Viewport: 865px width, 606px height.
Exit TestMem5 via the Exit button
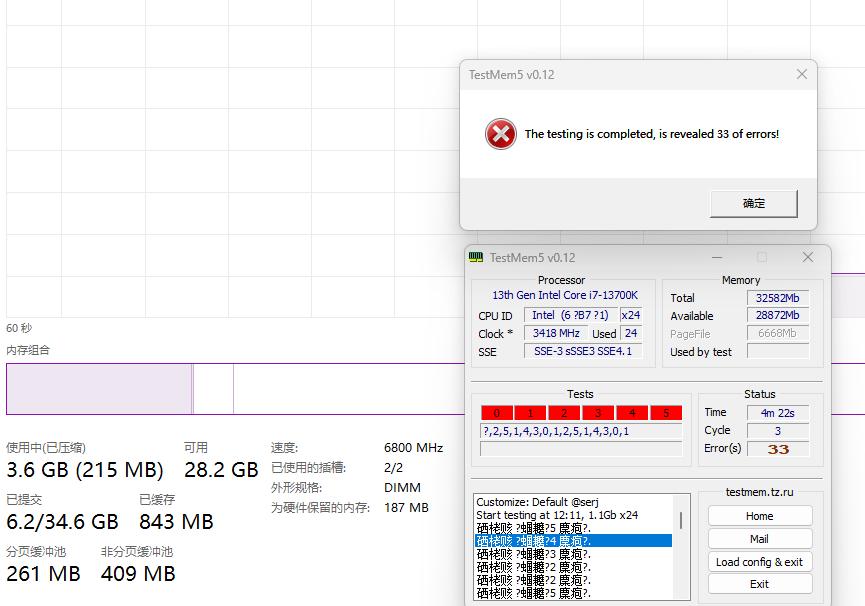coord(759,584)
